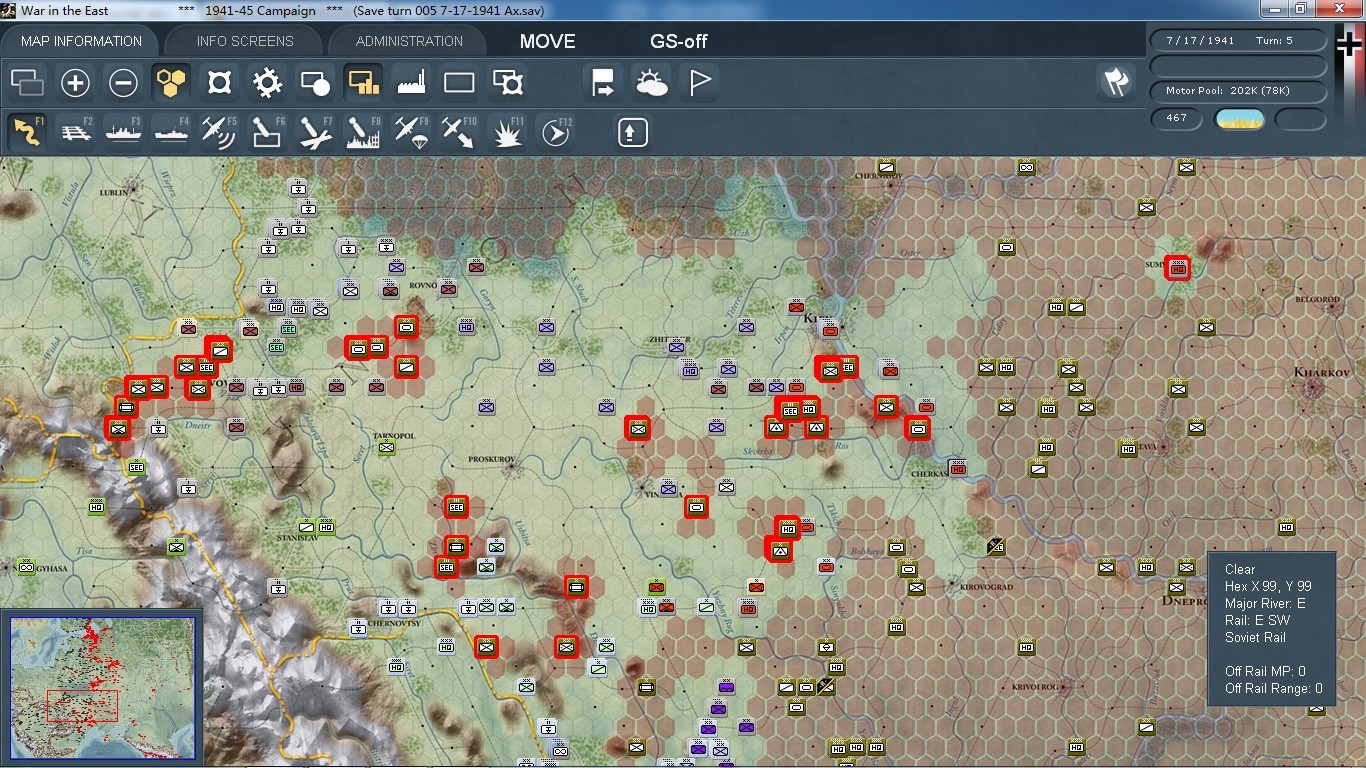Image resolution: width=1366 pixels, height=768 pixels.
Task: Switch to the INFO SCREENS tab
Action: point(245,41)
